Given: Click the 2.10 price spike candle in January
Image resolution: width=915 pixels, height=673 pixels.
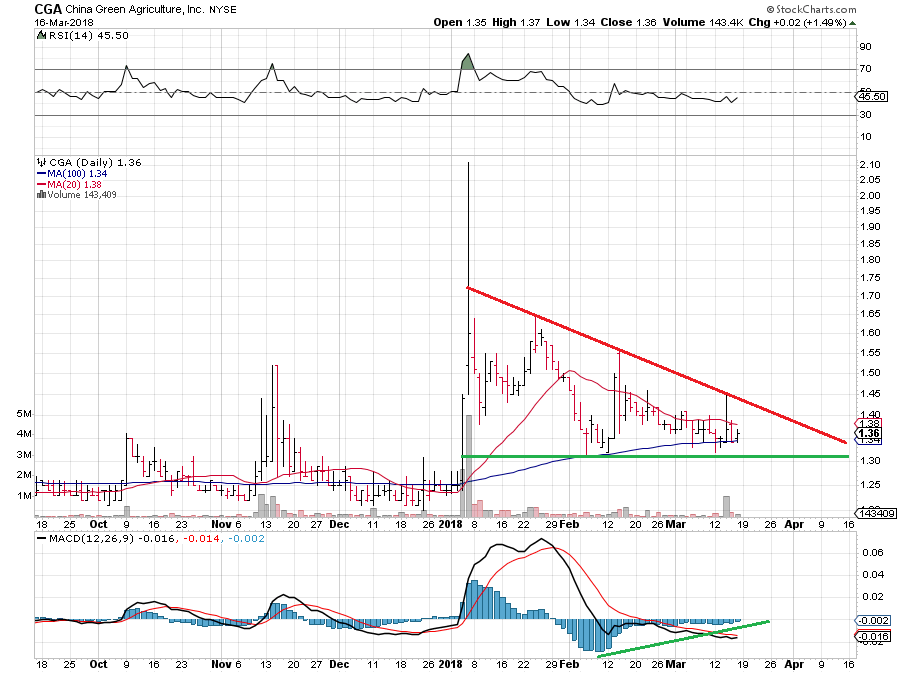Looking at the screenshot, I should click(x=468, y=277).
